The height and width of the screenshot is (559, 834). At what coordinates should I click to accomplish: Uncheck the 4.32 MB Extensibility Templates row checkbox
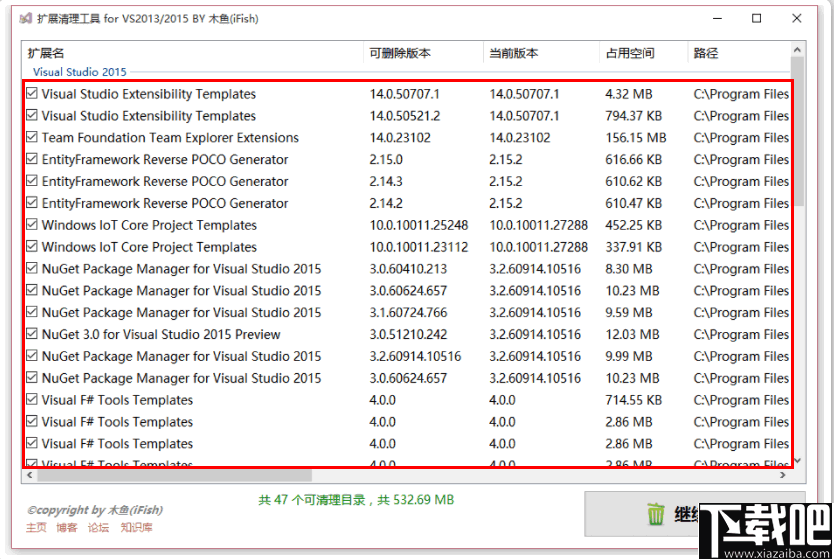(x=32, y=94)
